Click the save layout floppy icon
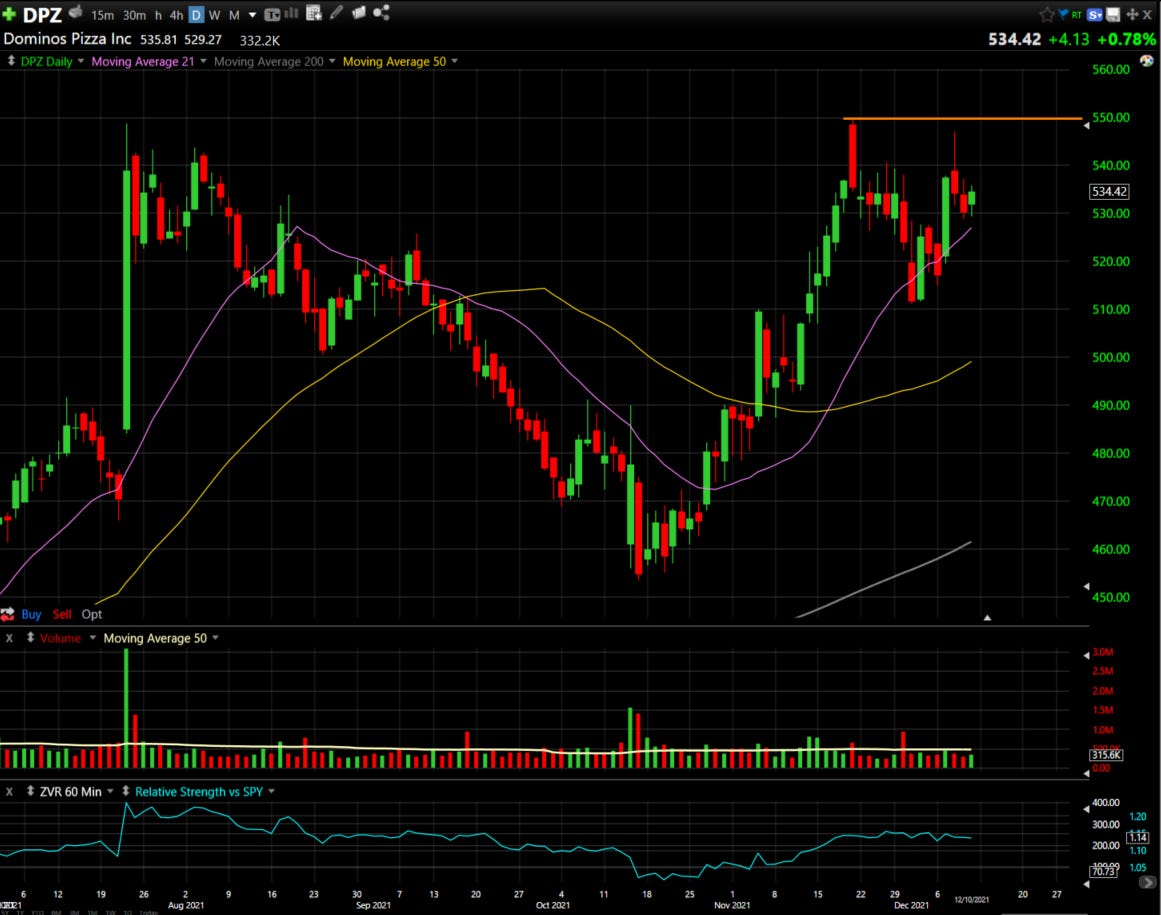This screenshot has height=915, width=1161. (x=1113, y=15)
